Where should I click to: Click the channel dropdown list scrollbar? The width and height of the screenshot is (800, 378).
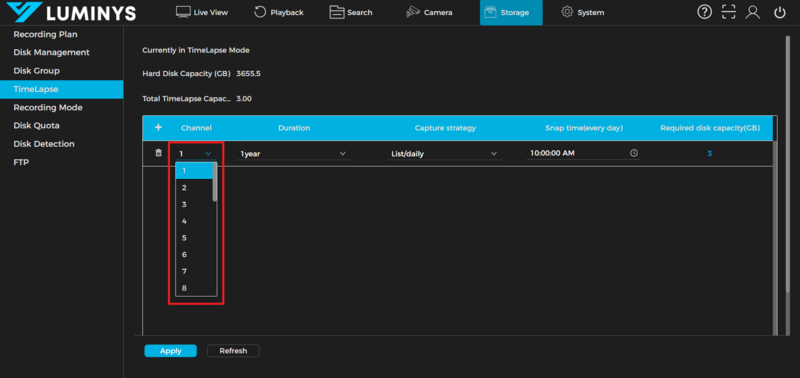pyautogui.click(x=215, y=182)
